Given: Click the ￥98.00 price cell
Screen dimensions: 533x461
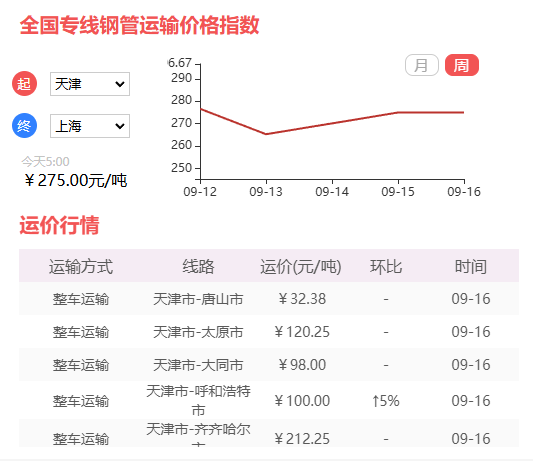Looking at the screenshot, I should 302,365.
